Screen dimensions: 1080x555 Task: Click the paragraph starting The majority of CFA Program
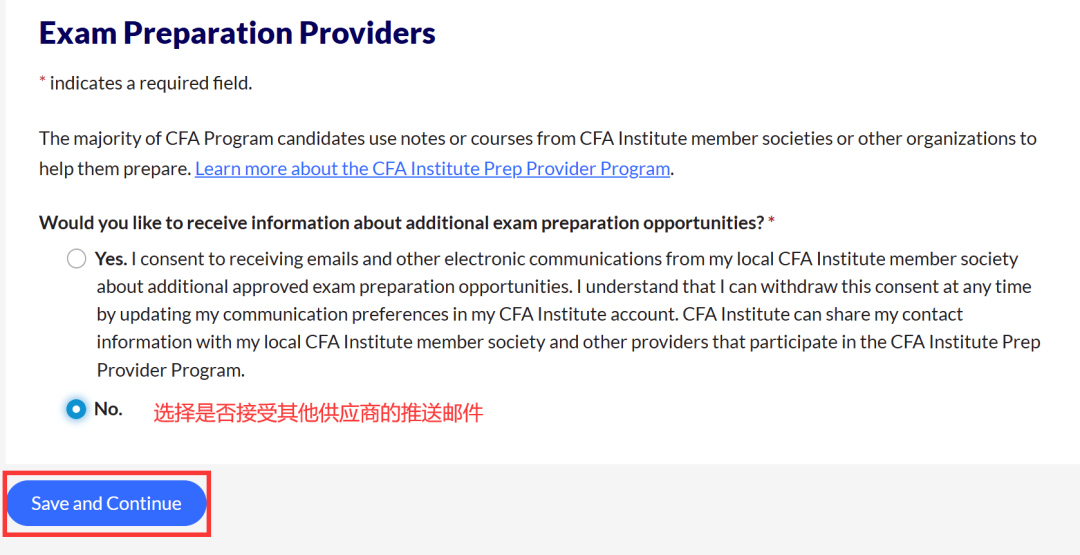click(x=538, y=154)
